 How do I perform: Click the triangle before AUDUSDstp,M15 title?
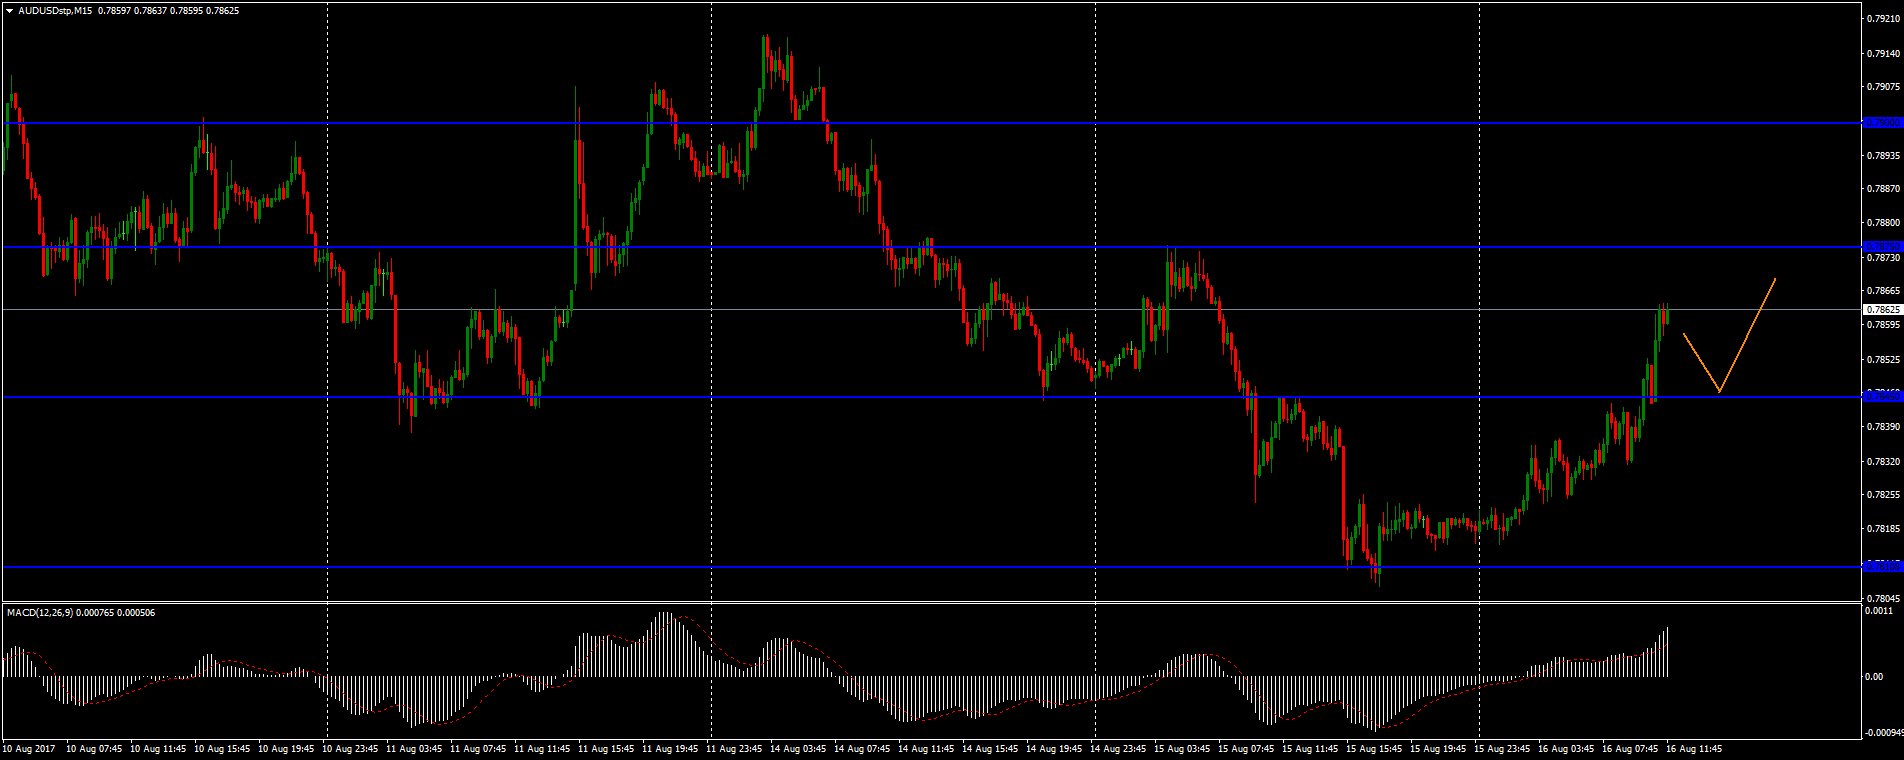tap(9, 10)
